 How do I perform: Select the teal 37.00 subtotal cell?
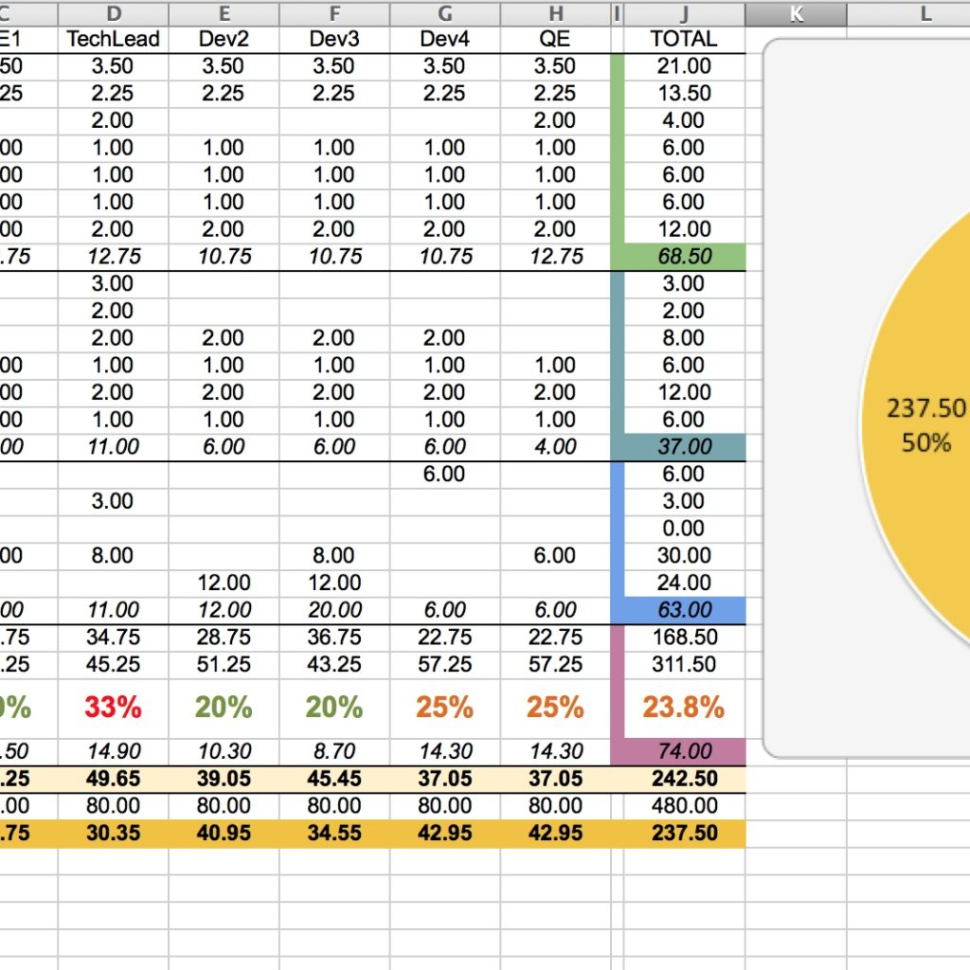(x=685, y=446)
